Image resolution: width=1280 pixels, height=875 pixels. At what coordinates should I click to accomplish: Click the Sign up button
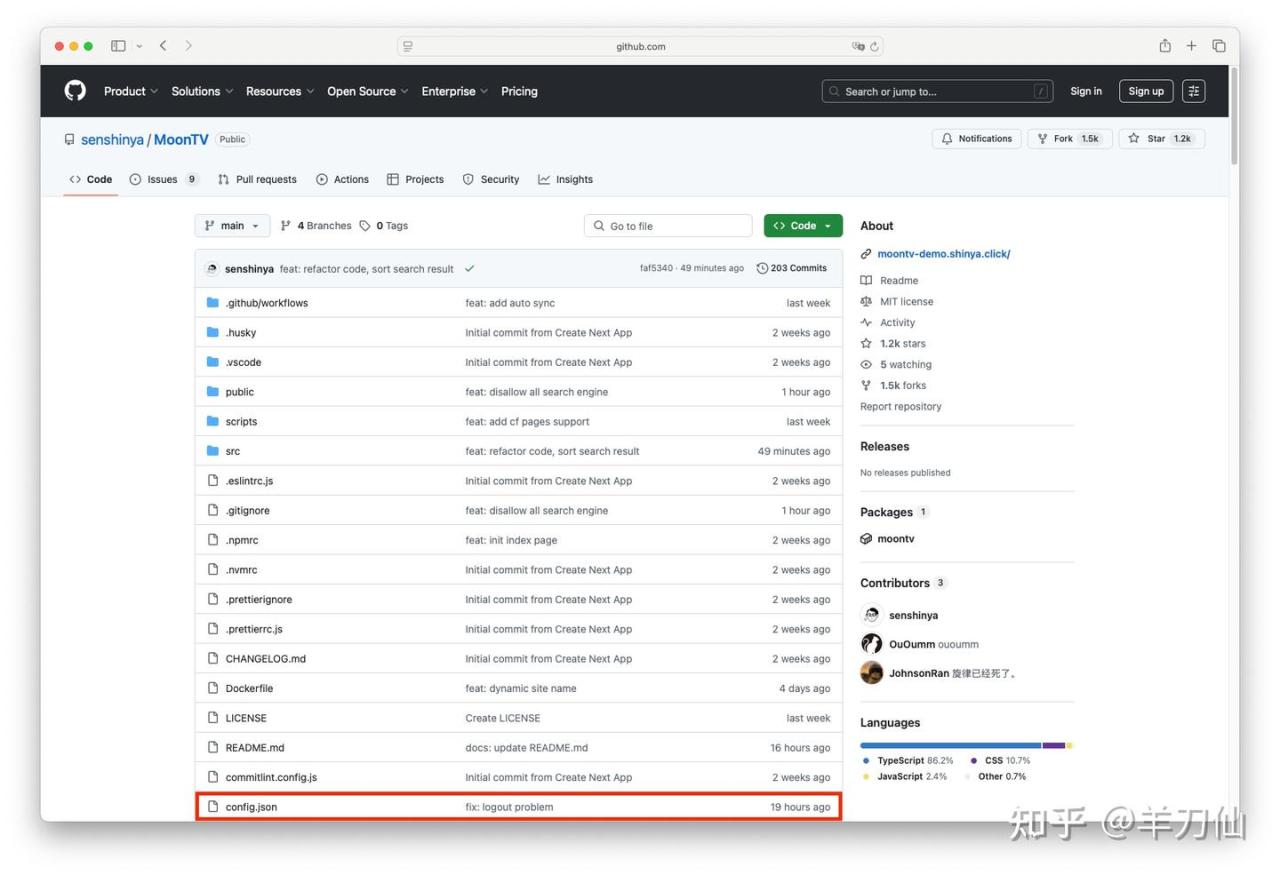pos(1146,91)
